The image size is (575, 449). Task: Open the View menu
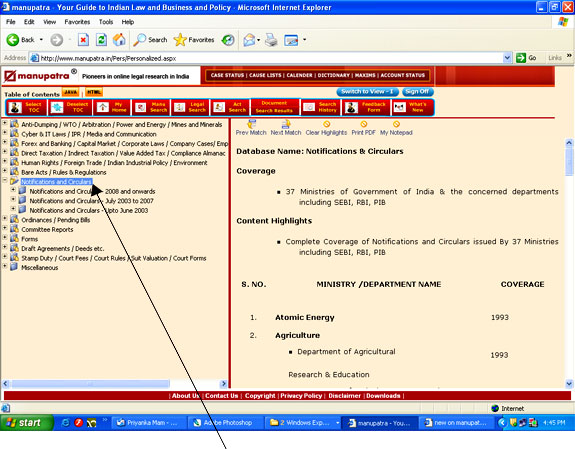click(x=50, y=22)
